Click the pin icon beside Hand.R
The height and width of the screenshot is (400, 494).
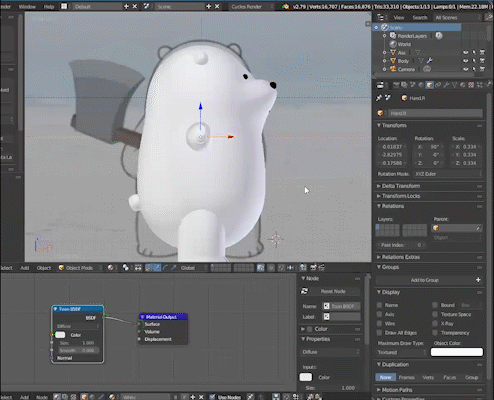pyautogui.click(x=379, y=98)
